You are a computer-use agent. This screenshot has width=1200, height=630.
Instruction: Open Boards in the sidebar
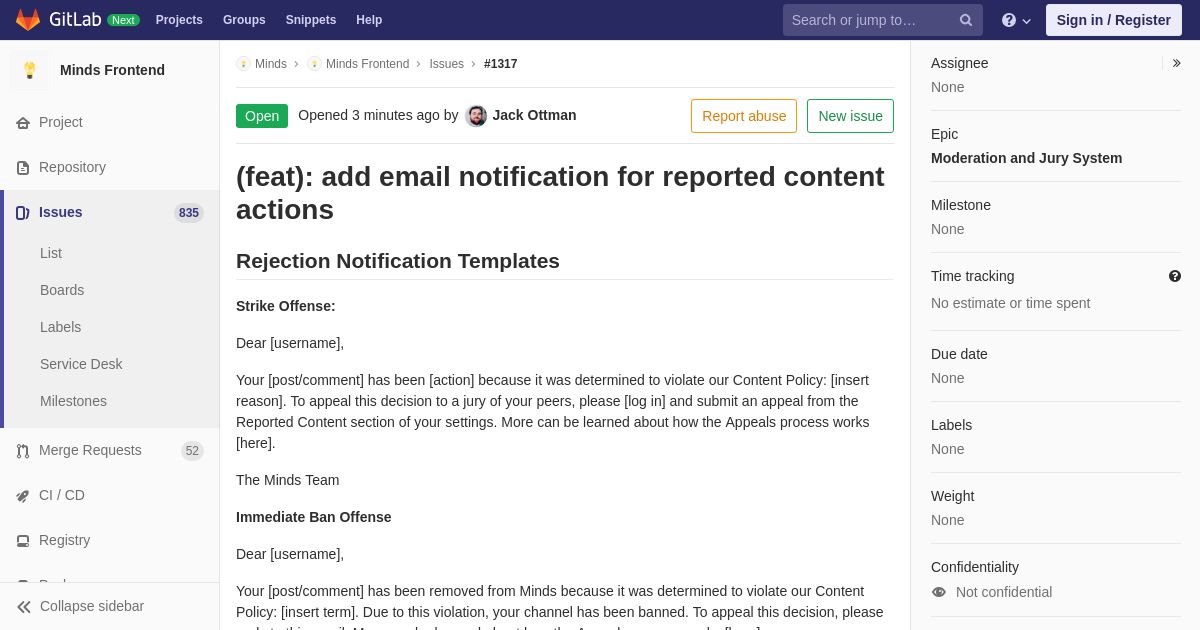pos(62,290)
